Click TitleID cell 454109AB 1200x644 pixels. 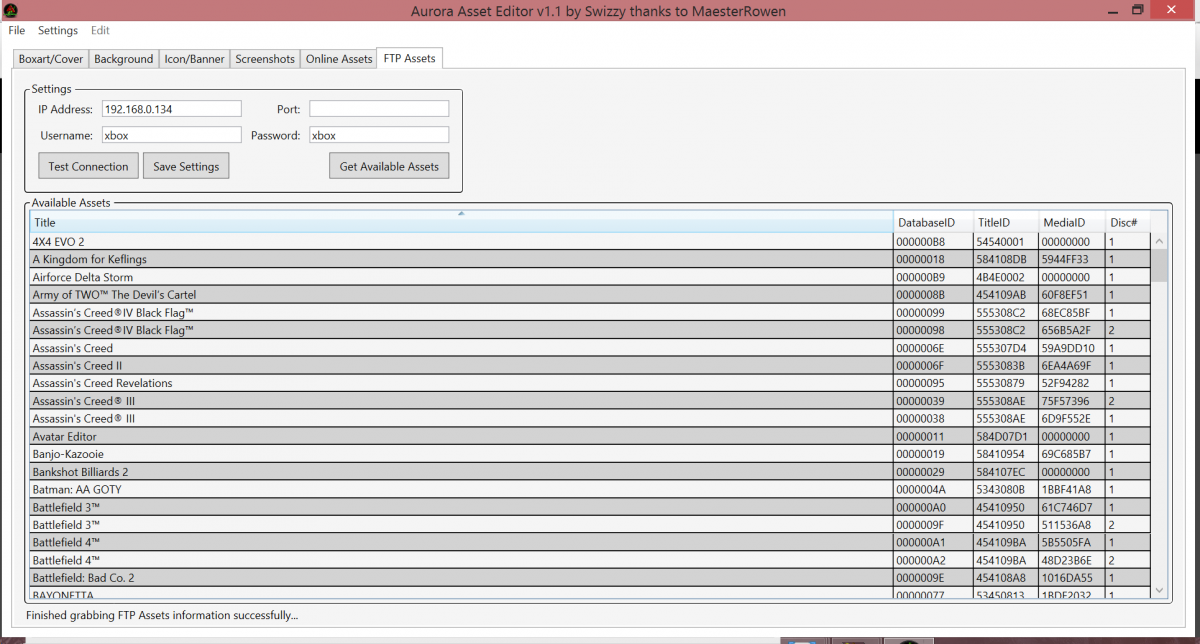1006,295
